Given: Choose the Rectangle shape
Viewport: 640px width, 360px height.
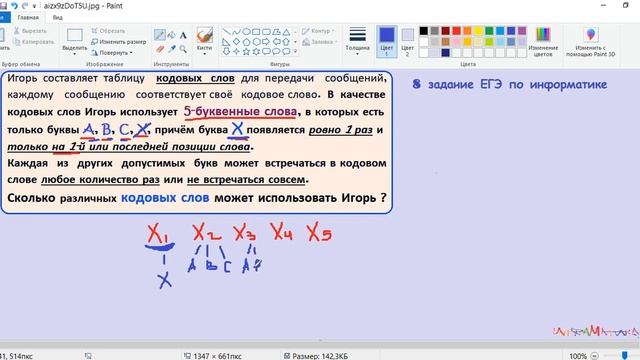Looking at the screenshot, I should [x=256, y=32].
